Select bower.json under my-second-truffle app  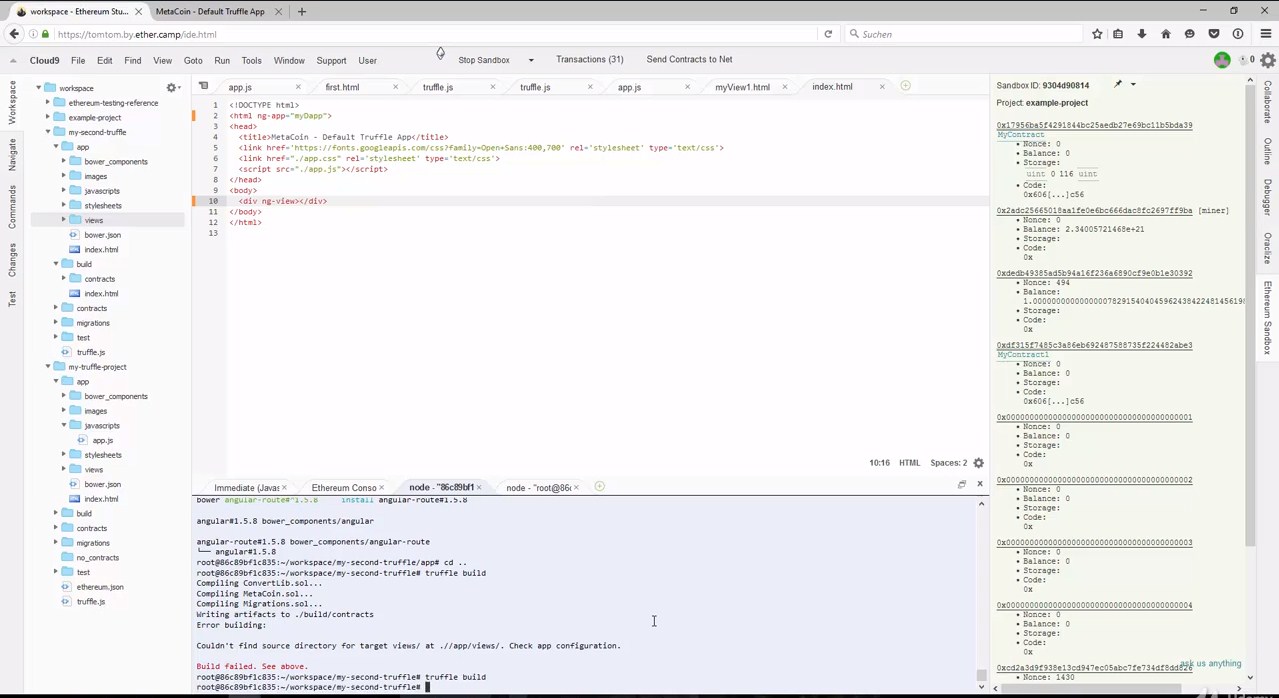102,235
